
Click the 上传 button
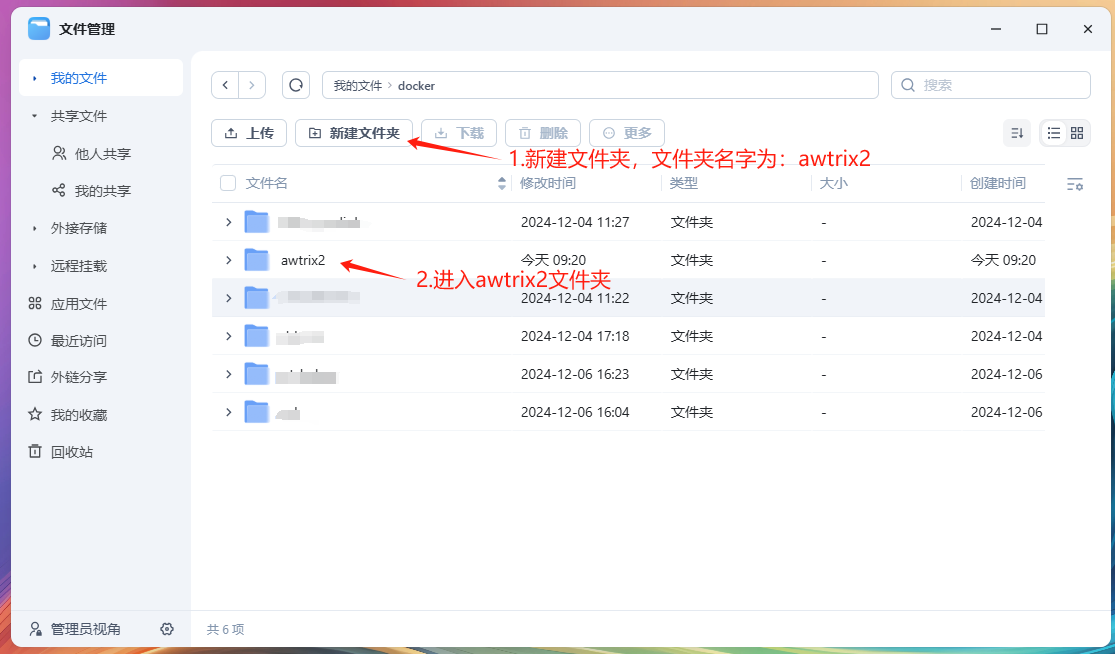[249, 133]
